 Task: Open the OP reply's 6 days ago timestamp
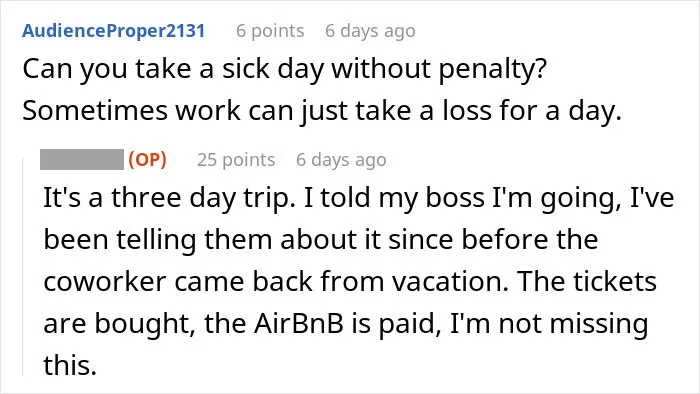(341, 160)
